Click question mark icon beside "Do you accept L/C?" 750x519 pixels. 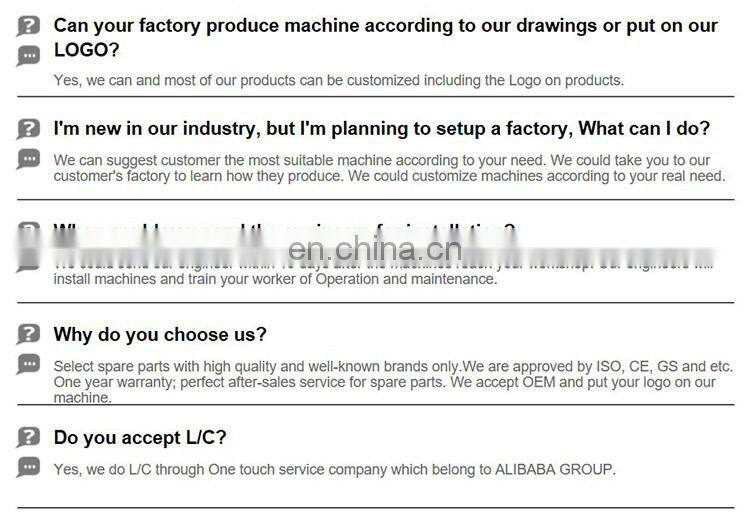[29, 437]
